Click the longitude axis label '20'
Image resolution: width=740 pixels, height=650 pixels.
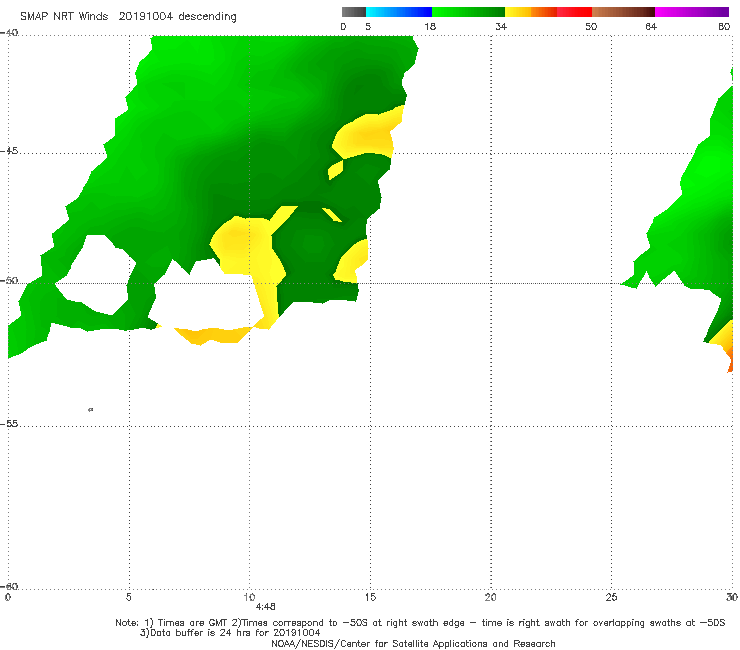point(490,597)
